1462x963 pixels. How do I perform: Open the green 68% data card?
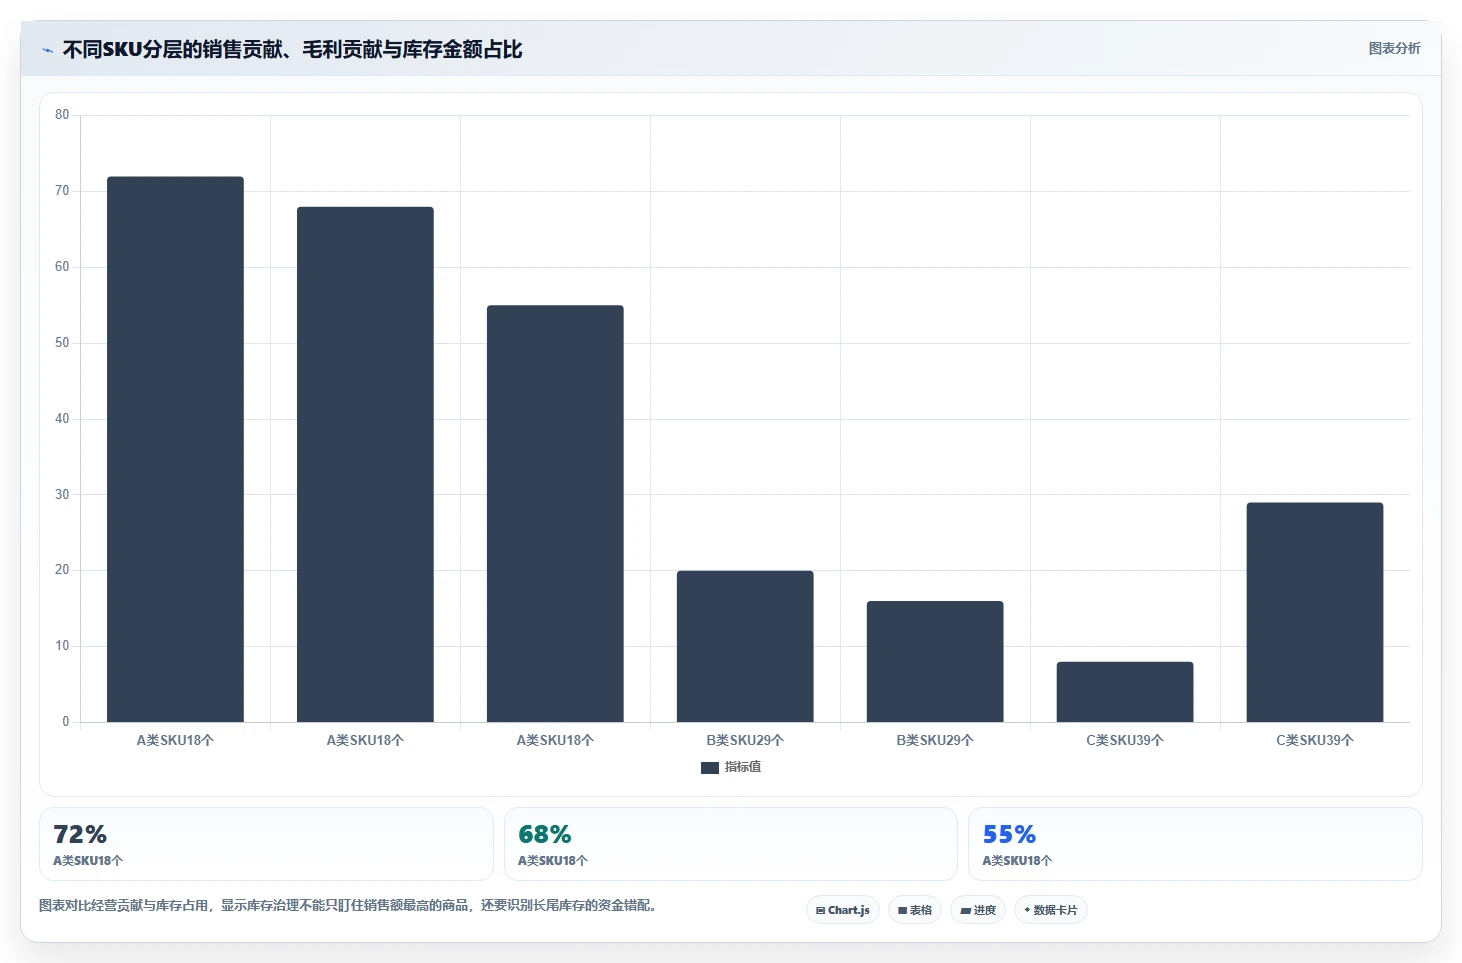pos(731,844)
